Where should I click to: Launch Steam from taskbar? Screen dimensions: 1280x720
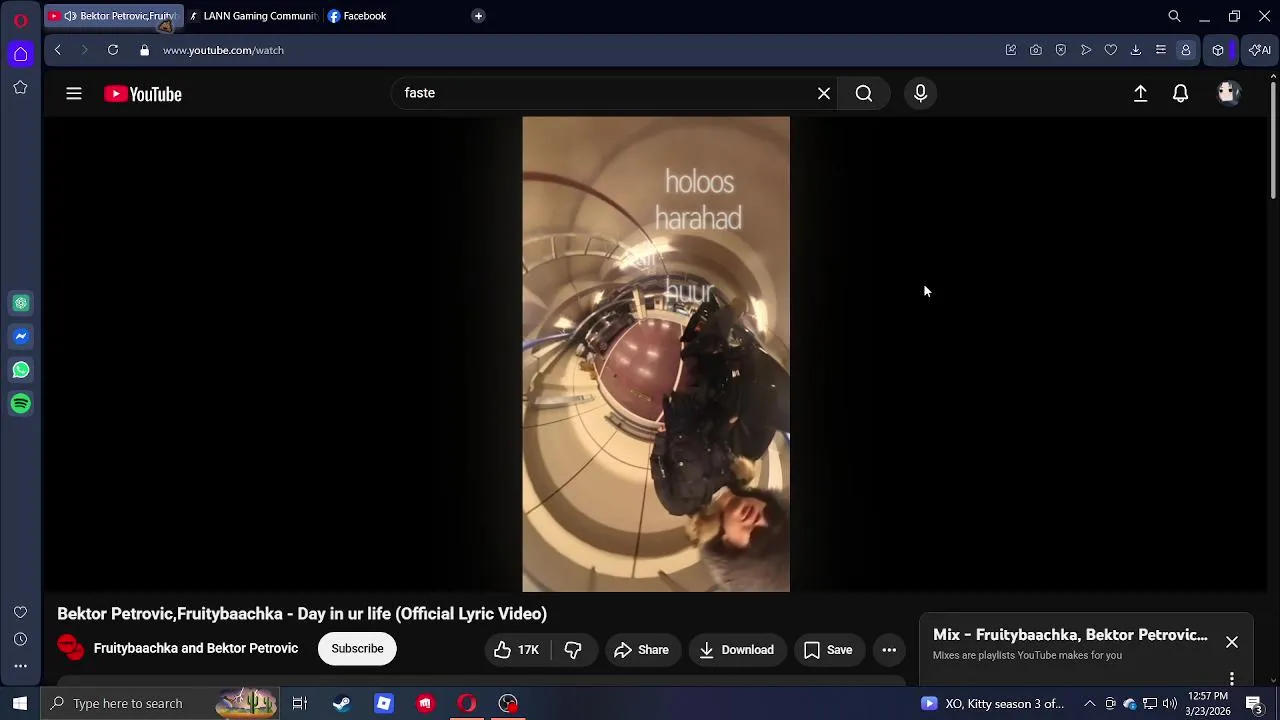pos(341,703)
